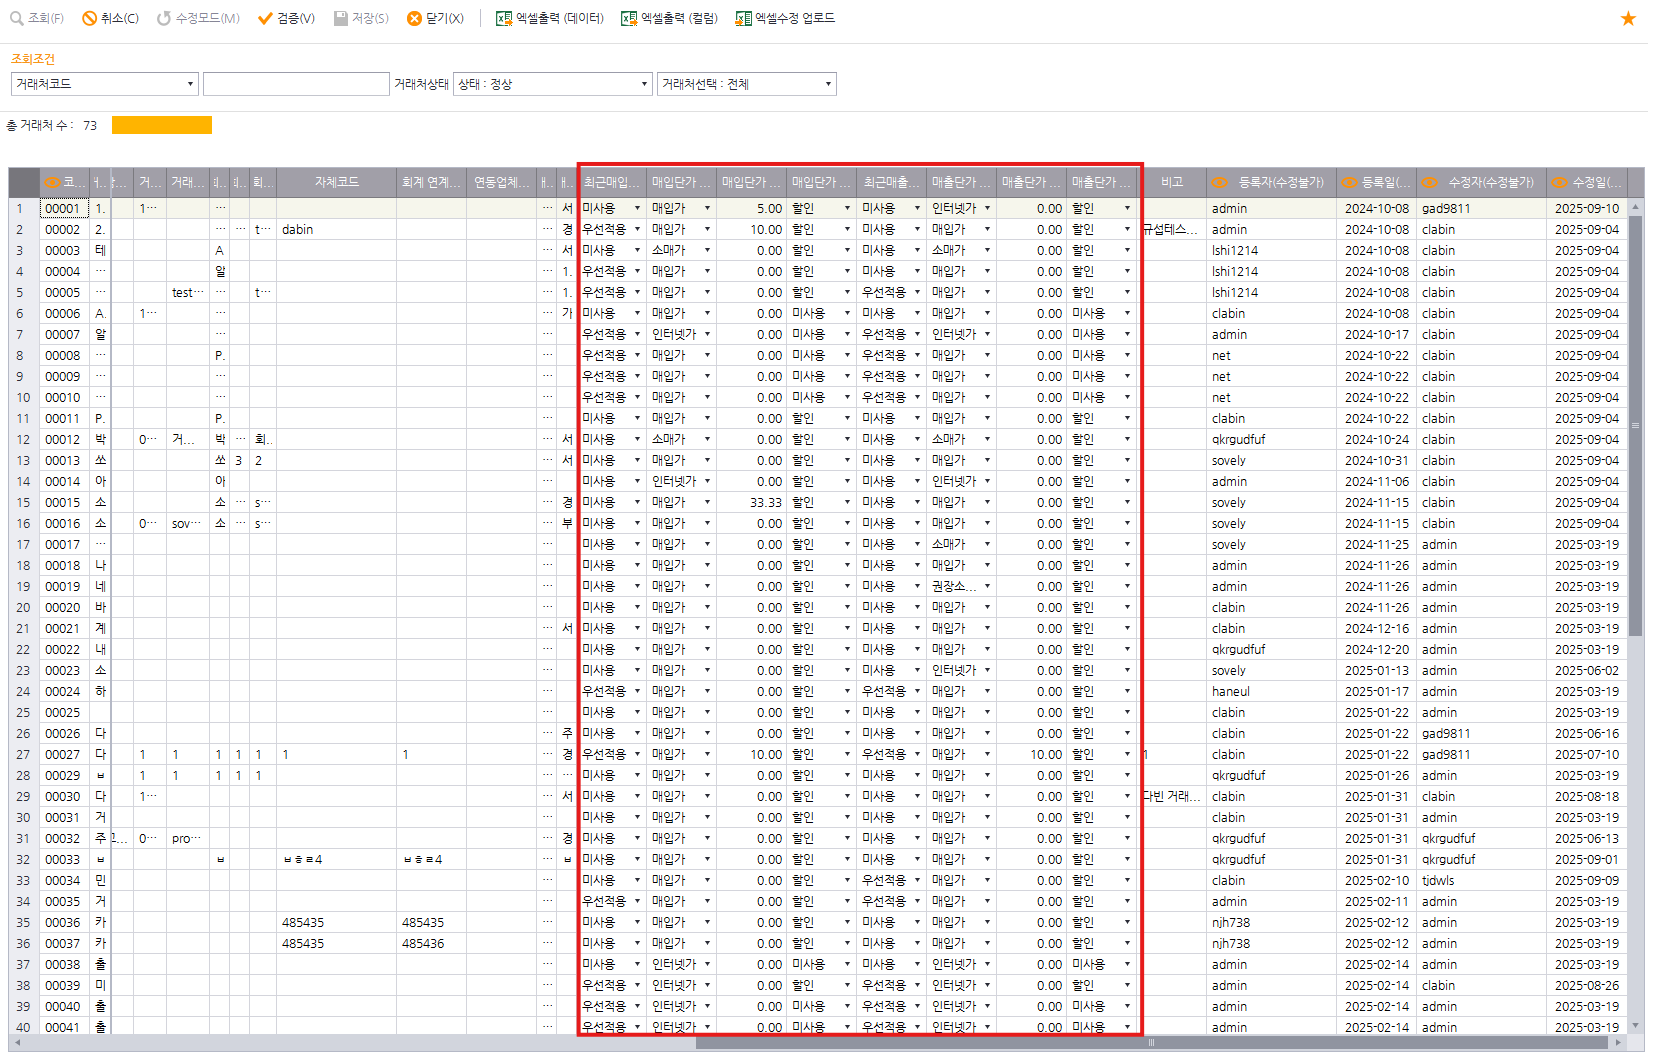The width and height of the screenshot is (1655, 1057).
Task: Open the 거래처코드 search field dropdown
Action: click(190, 84)
